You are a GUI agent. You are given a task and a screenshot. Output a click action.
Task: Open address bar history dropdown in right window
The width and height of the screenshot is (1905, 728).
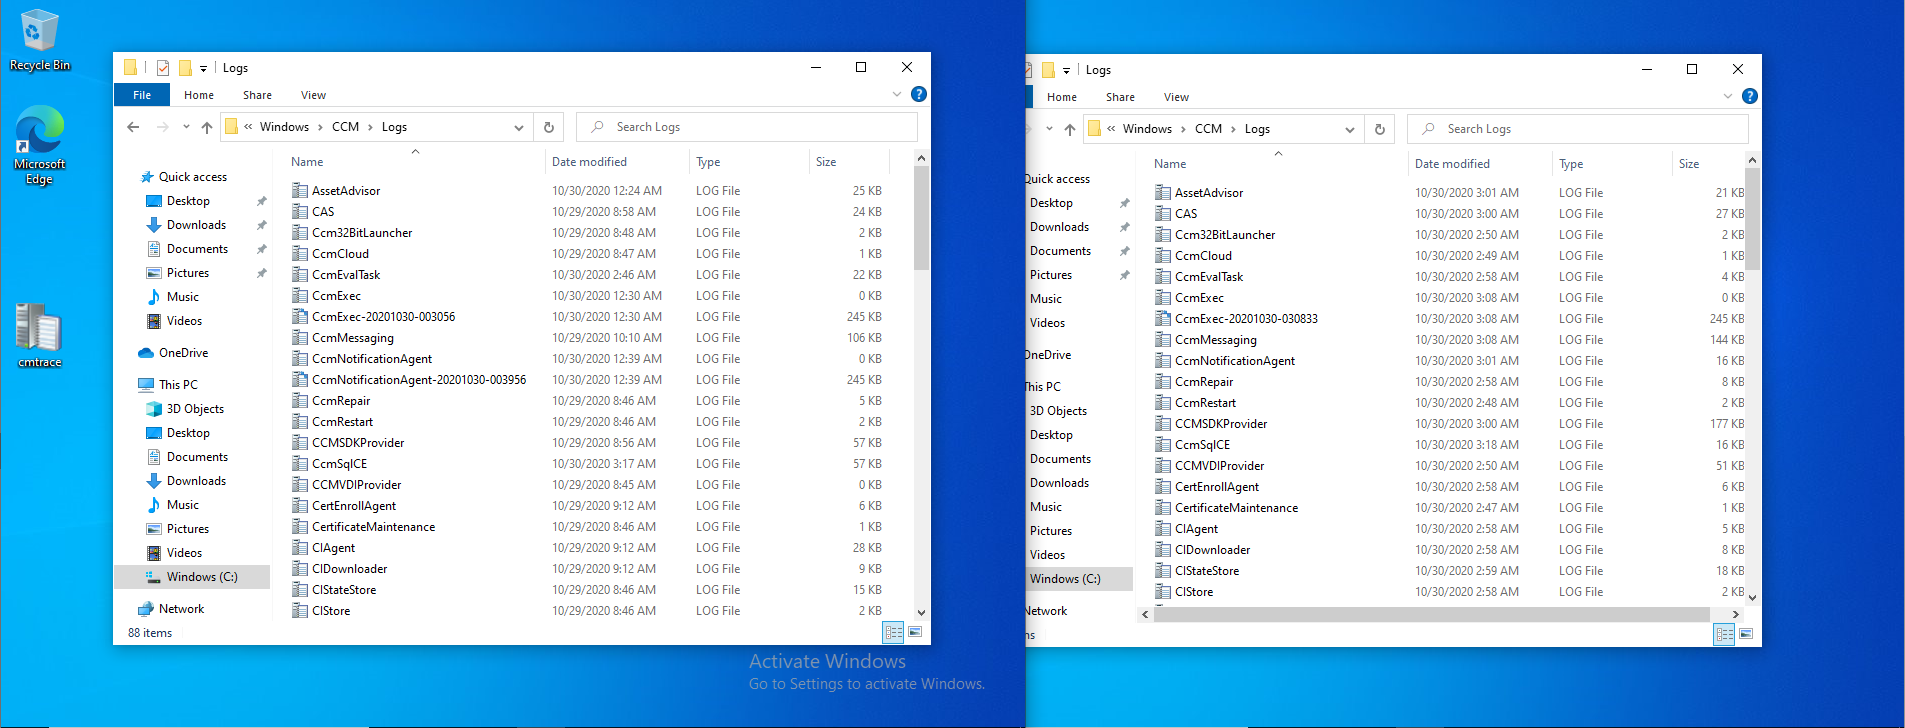click(x=1350, y=129)
